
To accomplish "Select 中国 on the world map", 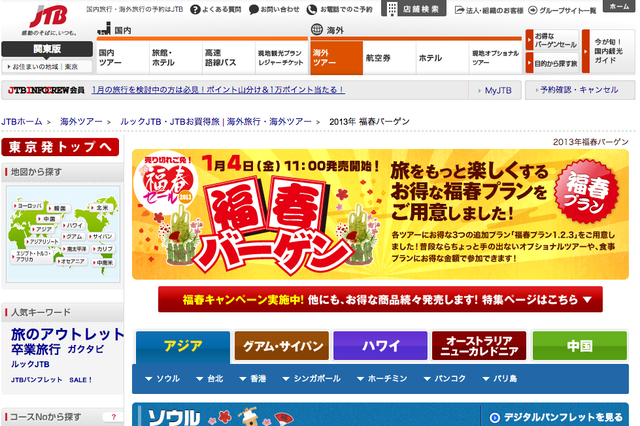I will click(x=47, y=219).
